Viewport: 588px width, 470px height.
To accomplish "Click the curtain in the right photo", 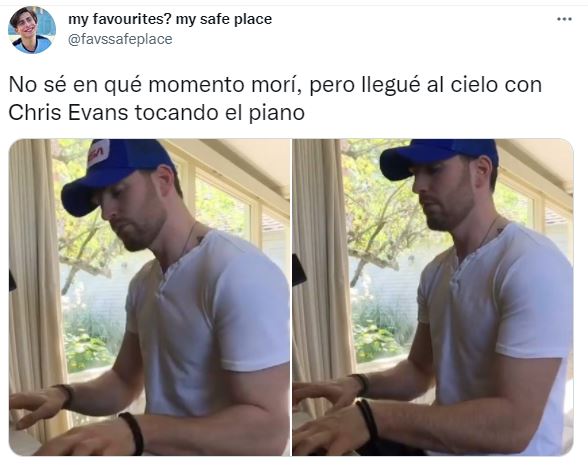I will click(x=322, y=270).
